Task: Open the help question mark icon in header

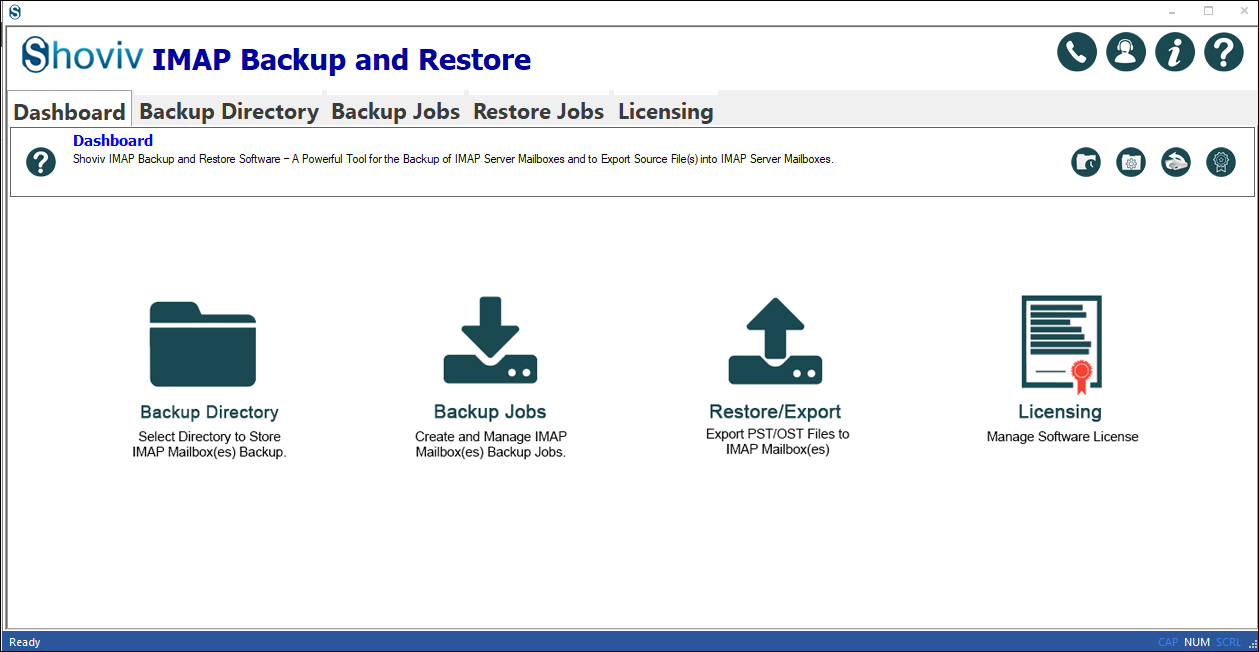Action: click(x=1224, y=52)
